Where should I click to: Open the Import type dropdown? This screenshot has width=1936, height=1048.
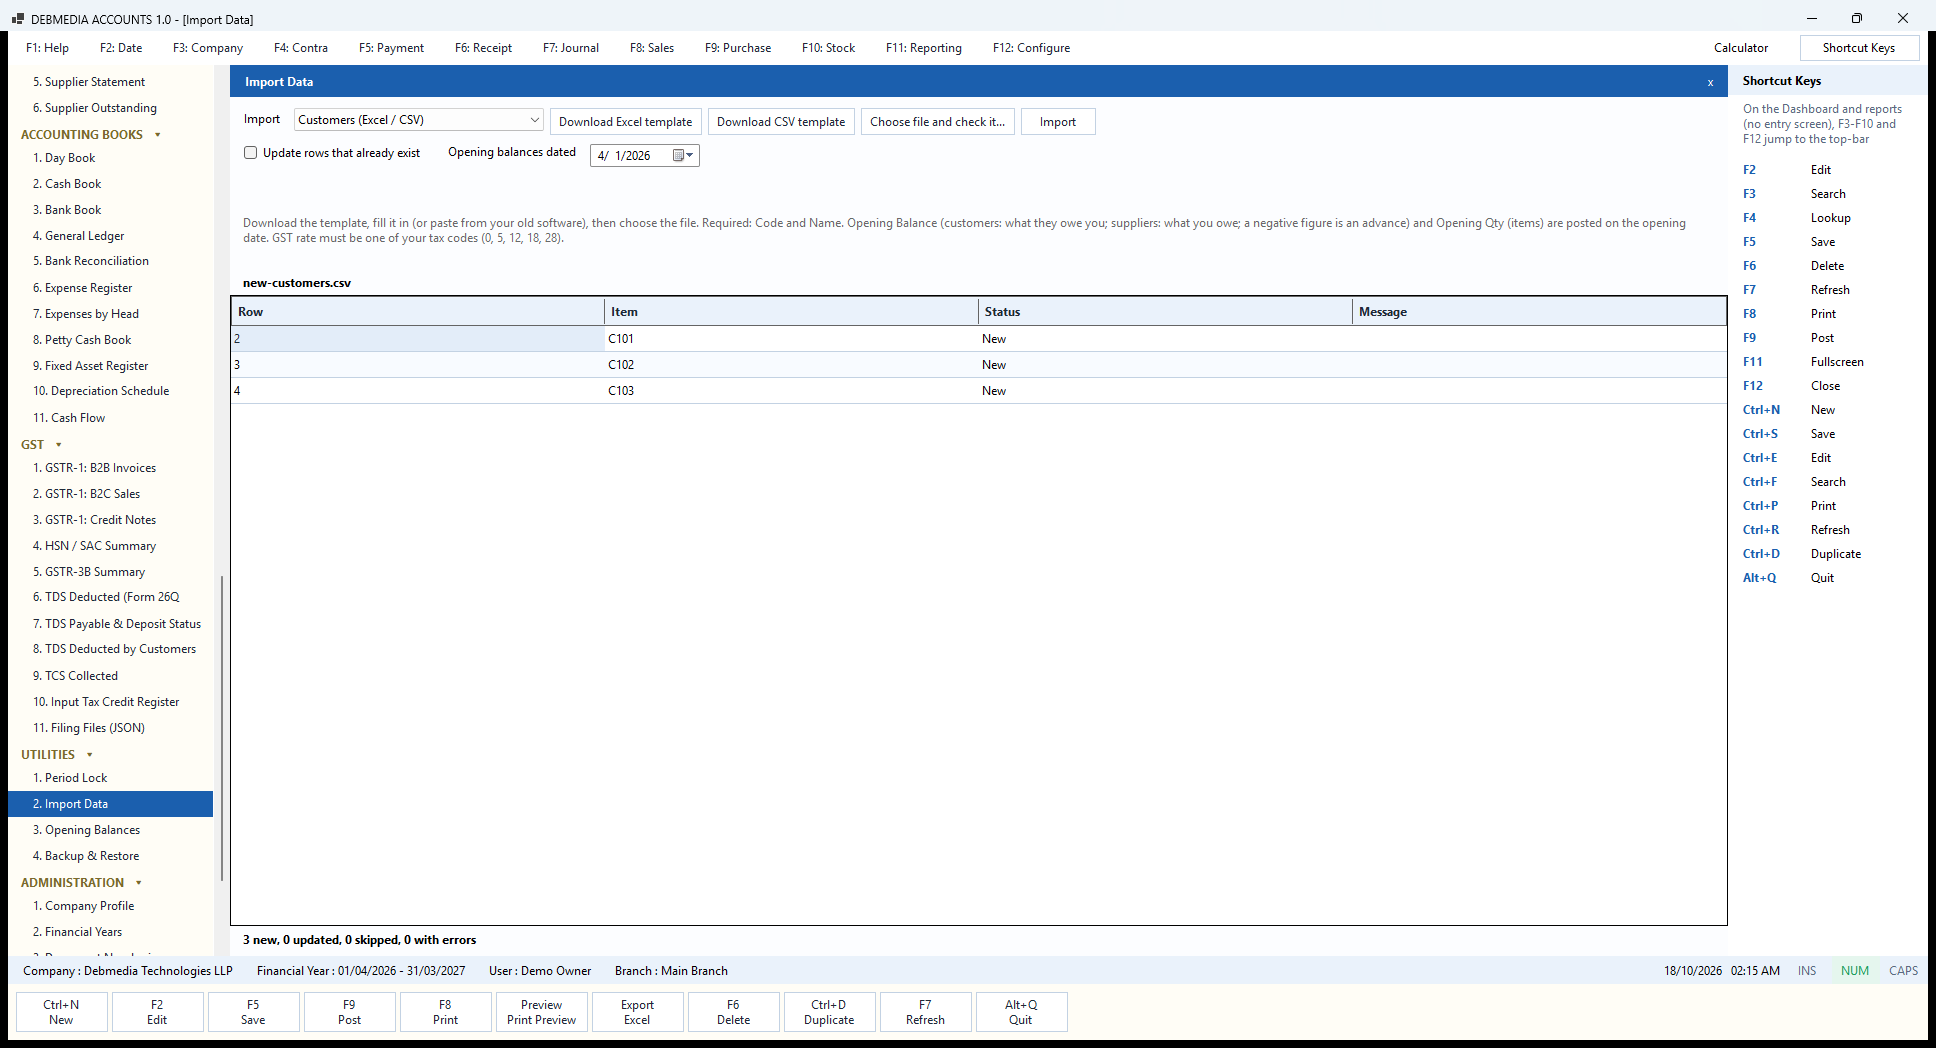coord(419,120)
